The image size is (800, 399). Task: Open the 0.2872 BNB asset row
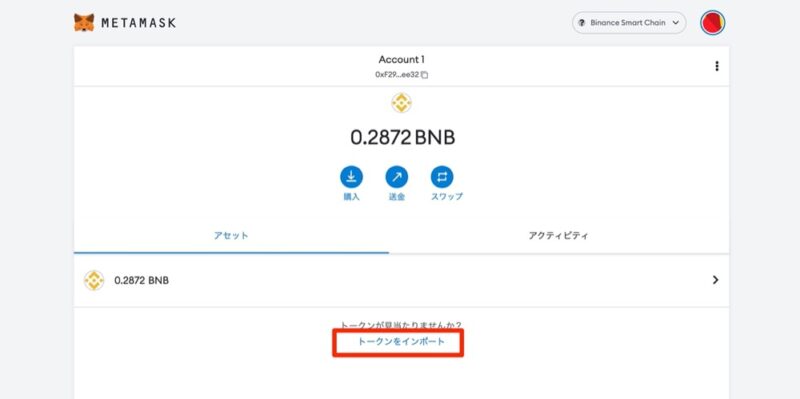pyautogui.click(x=402, y=280)
